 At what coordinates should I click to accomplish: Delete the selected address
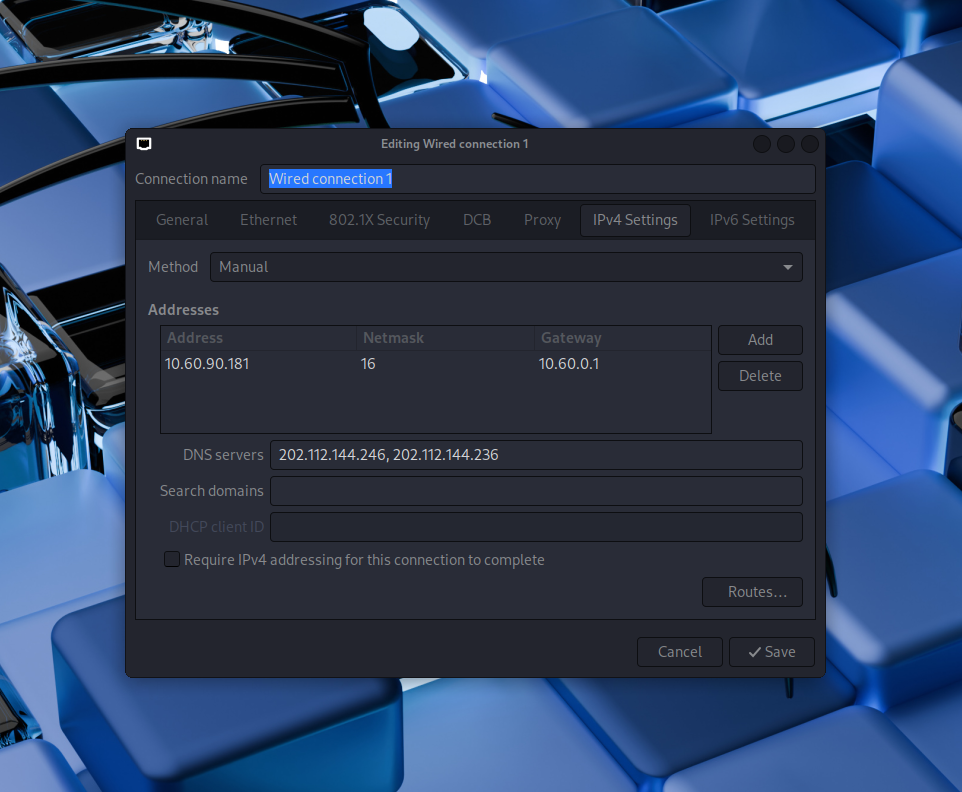pyautogui.click(x=760, y=375)
